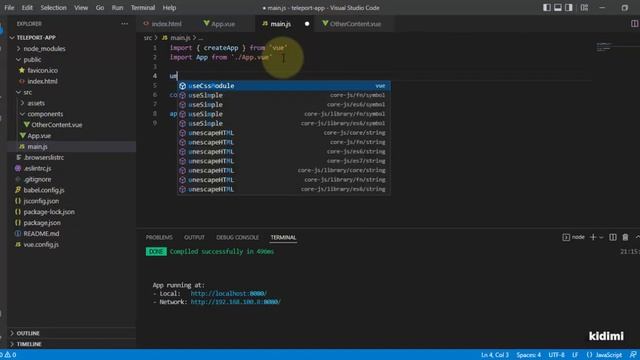Viewport: 640px width, 360px height.
Task: Add a new terminal with plus
Action: click(x=593, y=237)
